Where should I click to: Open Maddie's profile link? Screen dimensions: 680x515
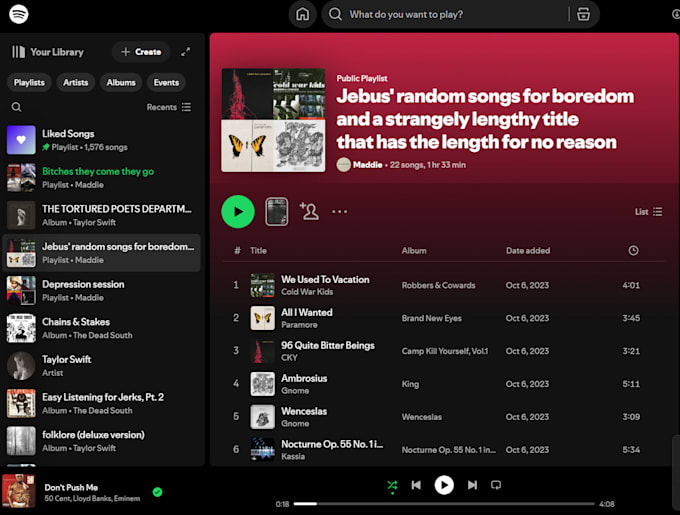[367, 165]
